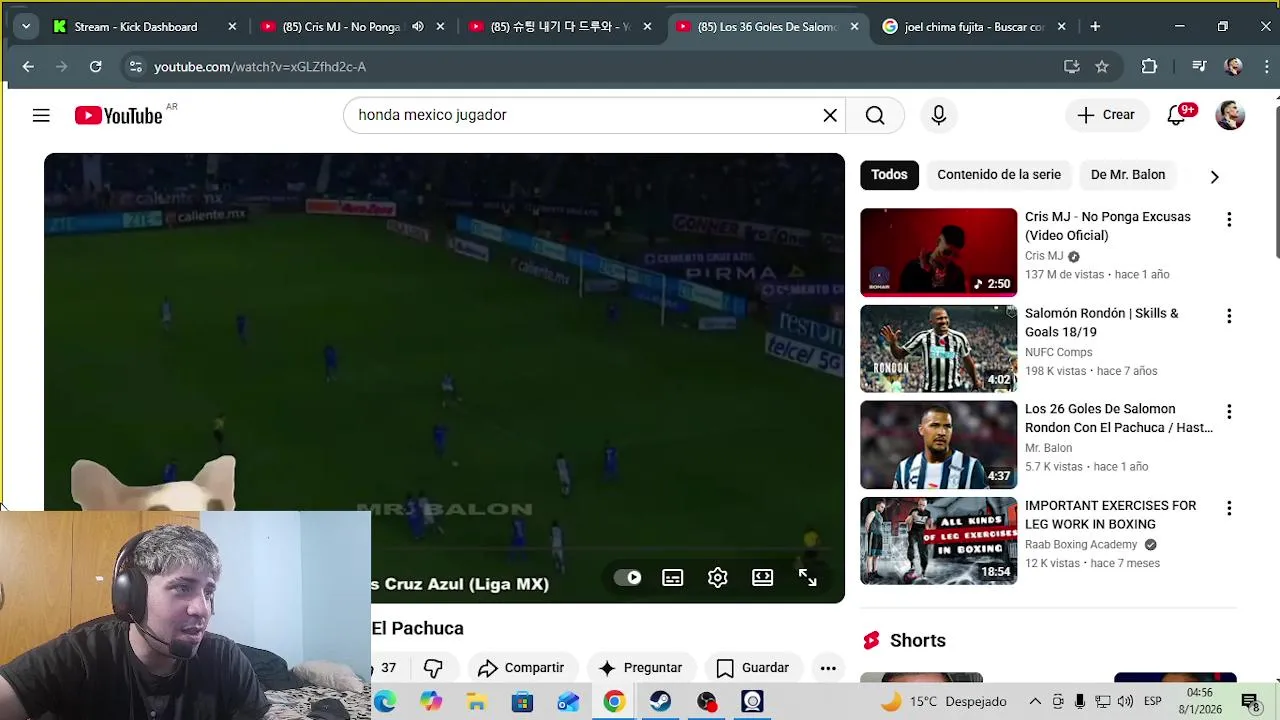Image resolution: width=1280 pixels, height=720 pixels.
Task: Run search with the magnifier button
Action: 875,115
